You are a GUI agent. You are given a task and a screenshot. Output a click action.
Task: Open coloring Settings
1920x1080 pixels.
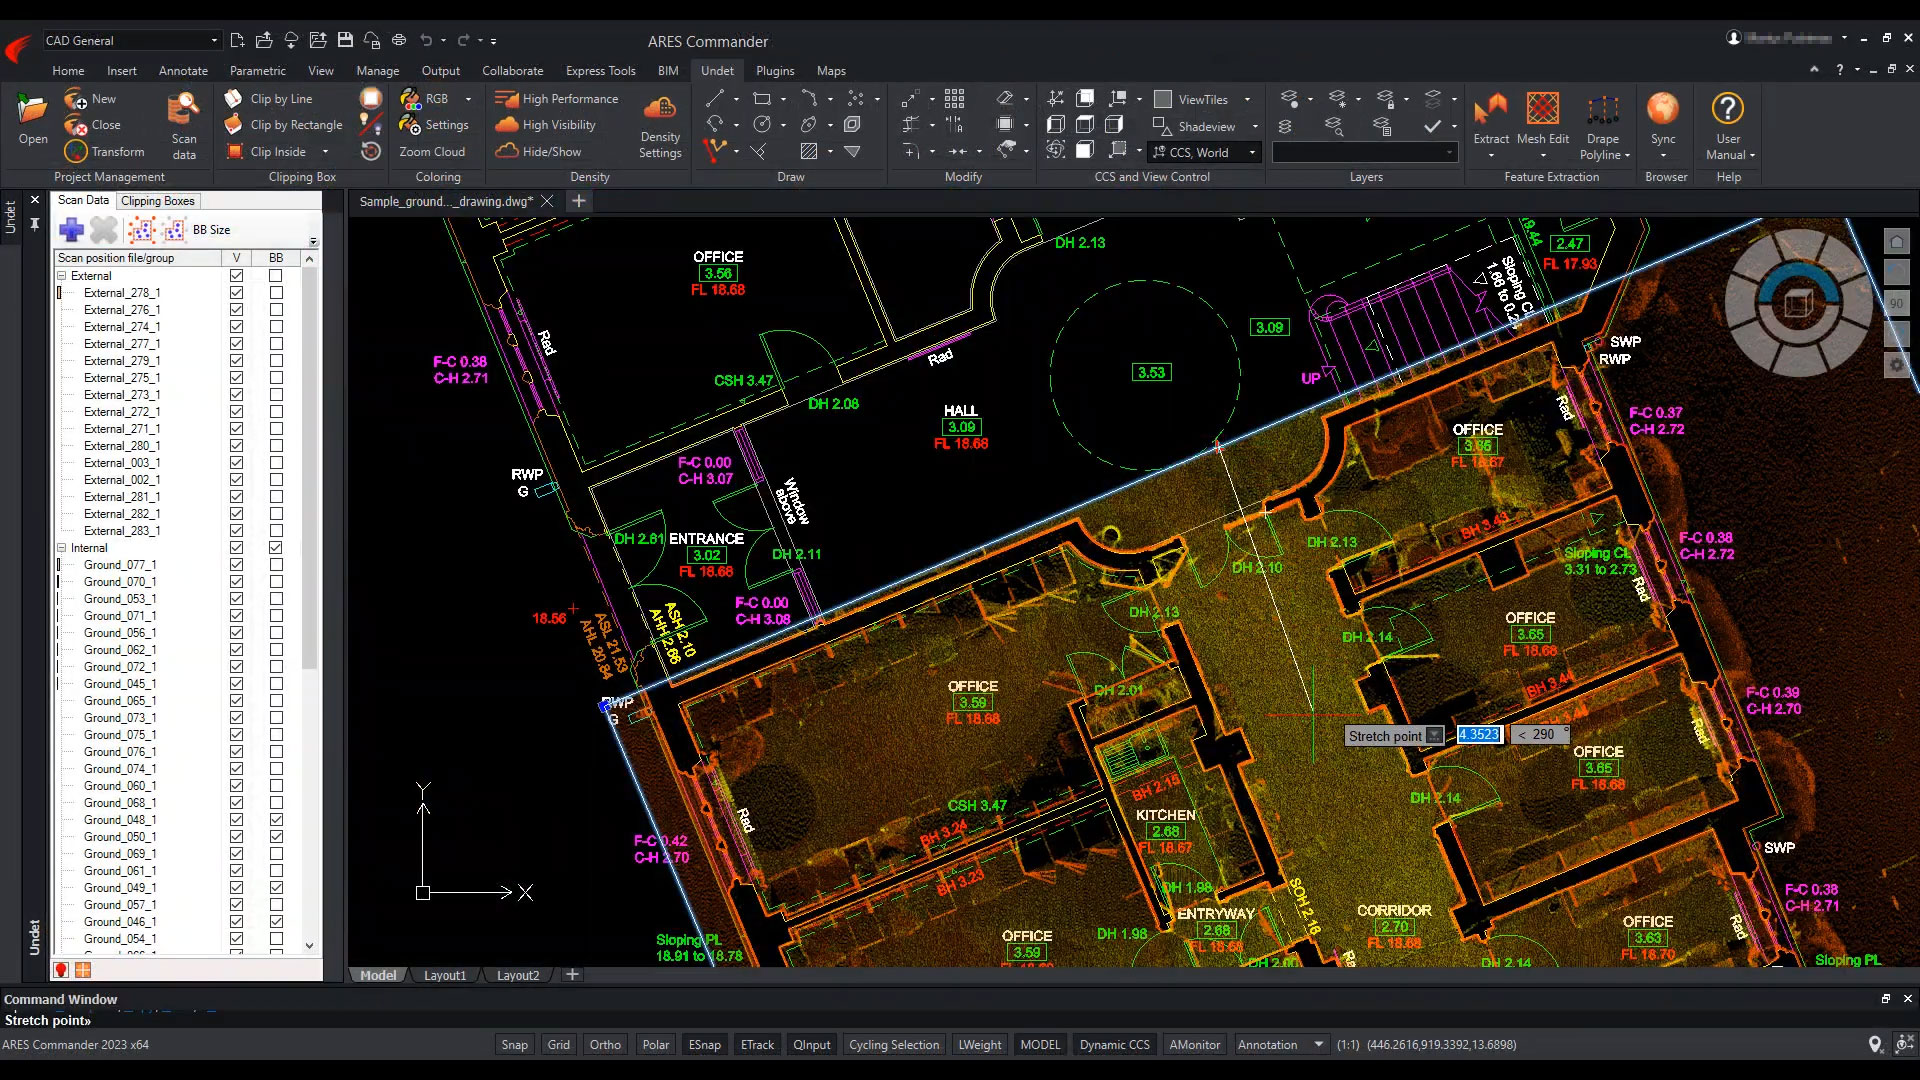(x=434, y=125)
